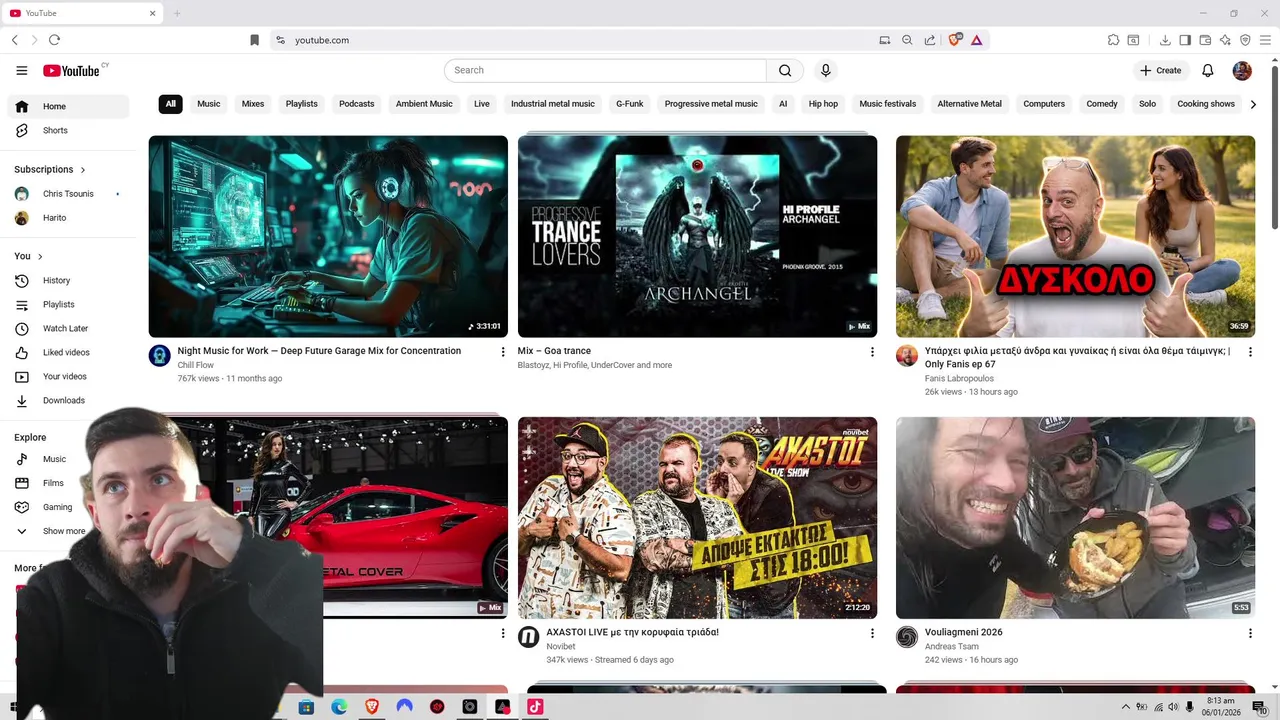Click the YouTube search input field
The image size is (1280, 720).
click(605, 70)
